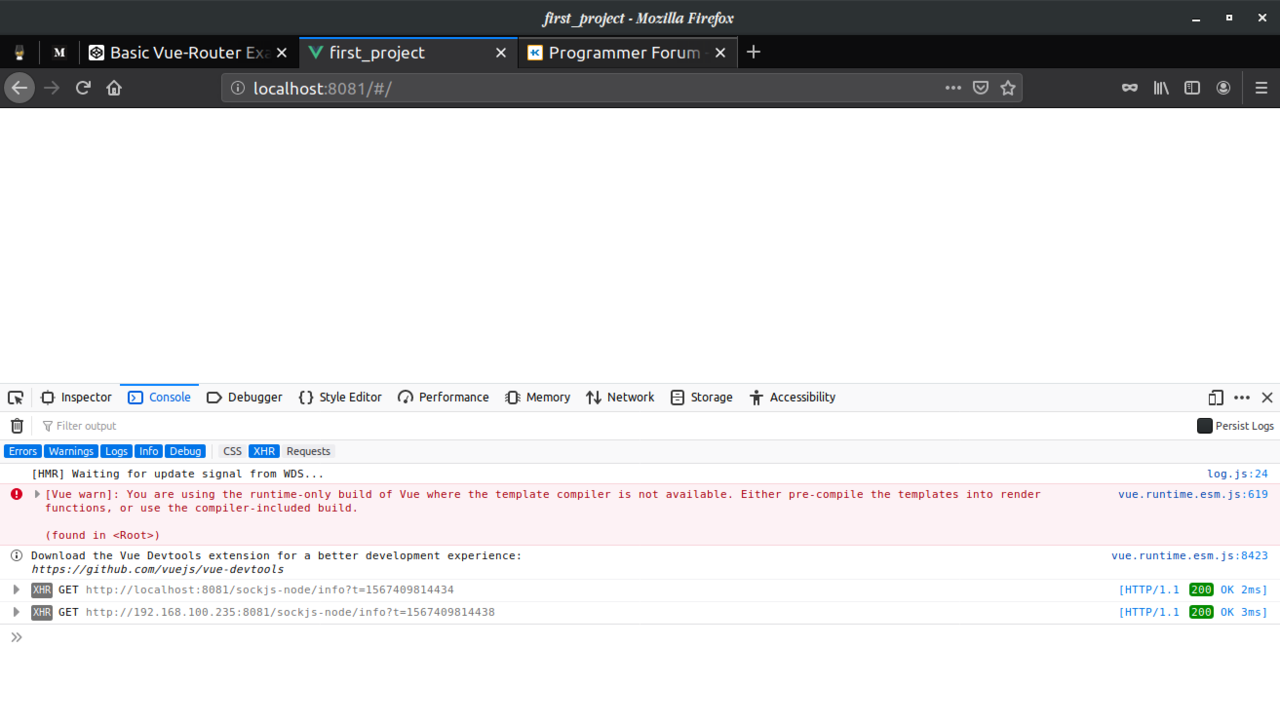
Task: Toggle the Logs filter
Action: pyautogui.click(x=117, y=451)
